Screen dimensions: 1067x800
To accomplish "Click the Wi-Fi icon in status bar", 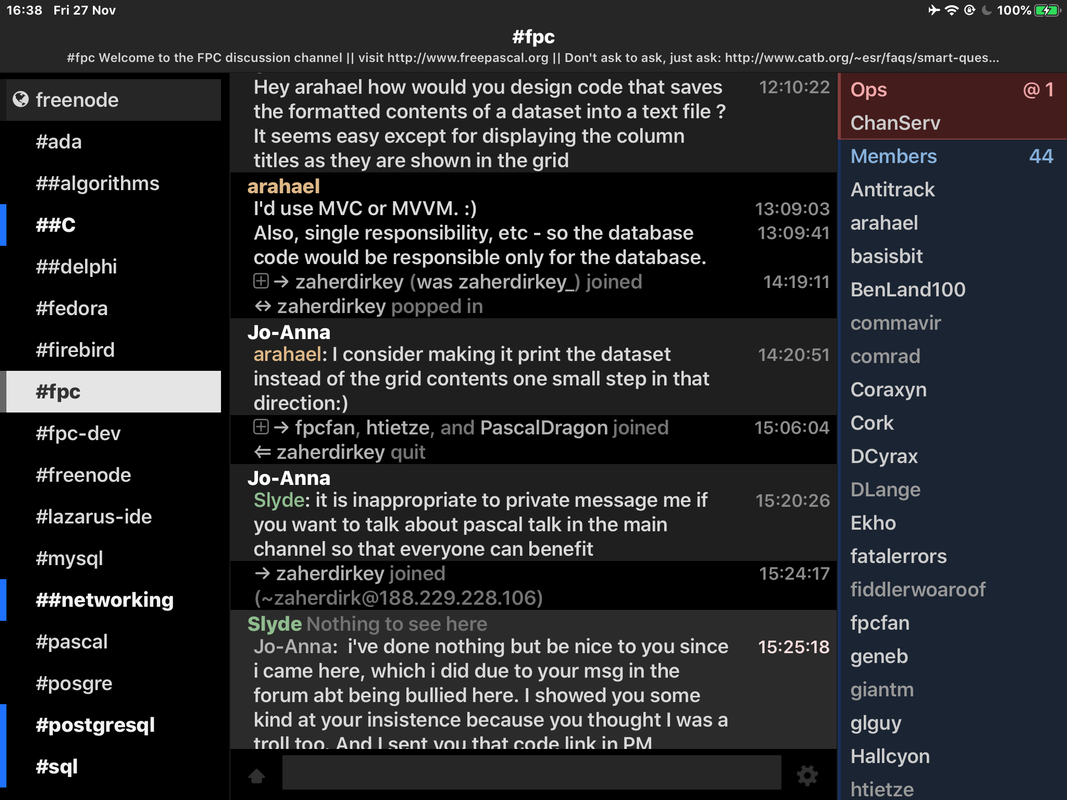I will (x=951, y=10).
